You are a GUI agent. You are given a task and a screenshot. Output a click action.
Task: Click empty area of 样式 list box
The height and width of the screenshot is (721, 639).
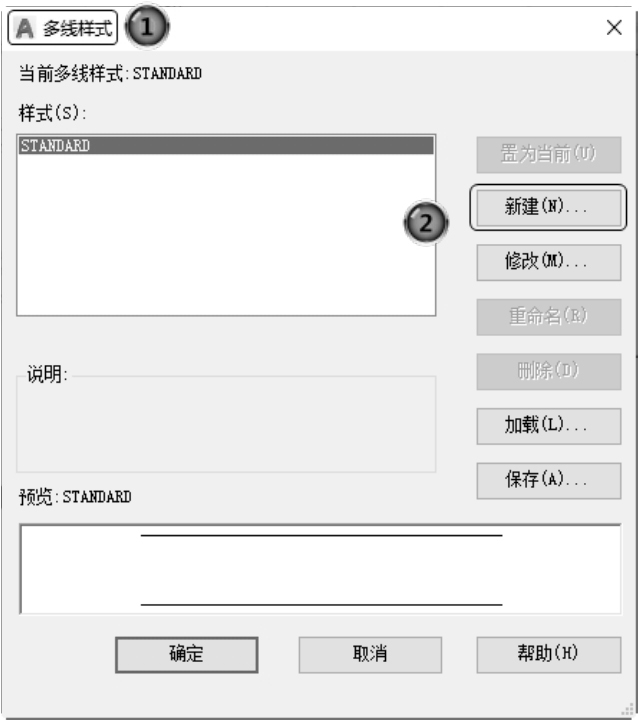226,235
